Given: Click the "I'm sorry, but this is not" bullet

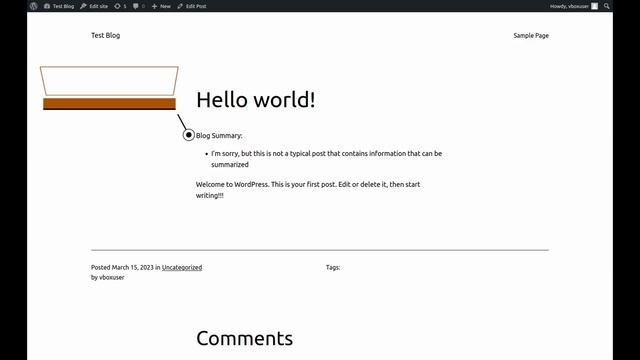Looking at the screenshot, I should pos(327,159).
